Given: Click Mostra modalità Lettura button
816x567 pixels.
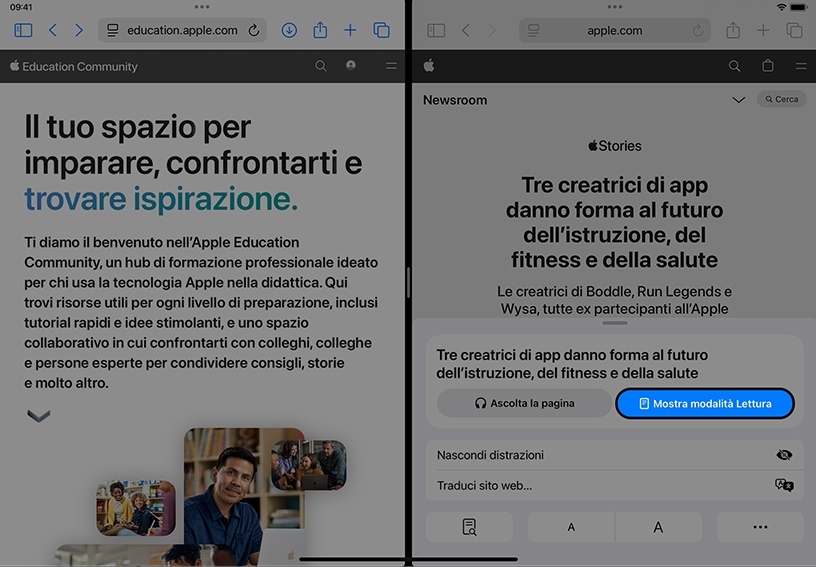Looking at the screenshot, I should coord(705,403).
